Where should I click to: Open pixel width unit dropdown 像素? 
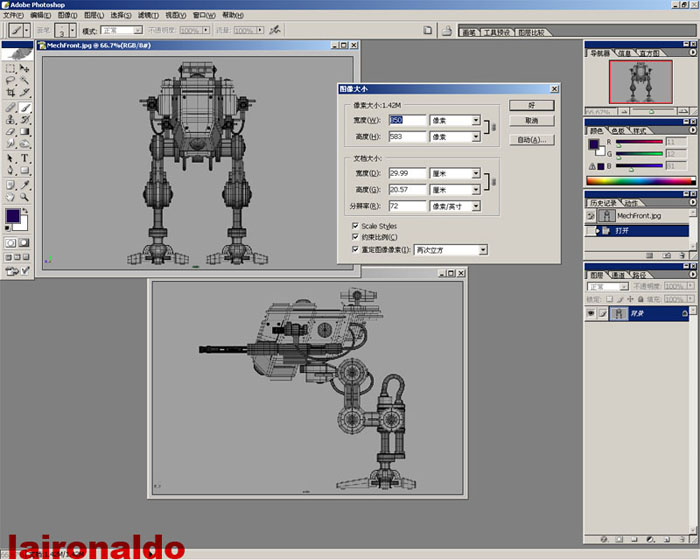[456, 120]
